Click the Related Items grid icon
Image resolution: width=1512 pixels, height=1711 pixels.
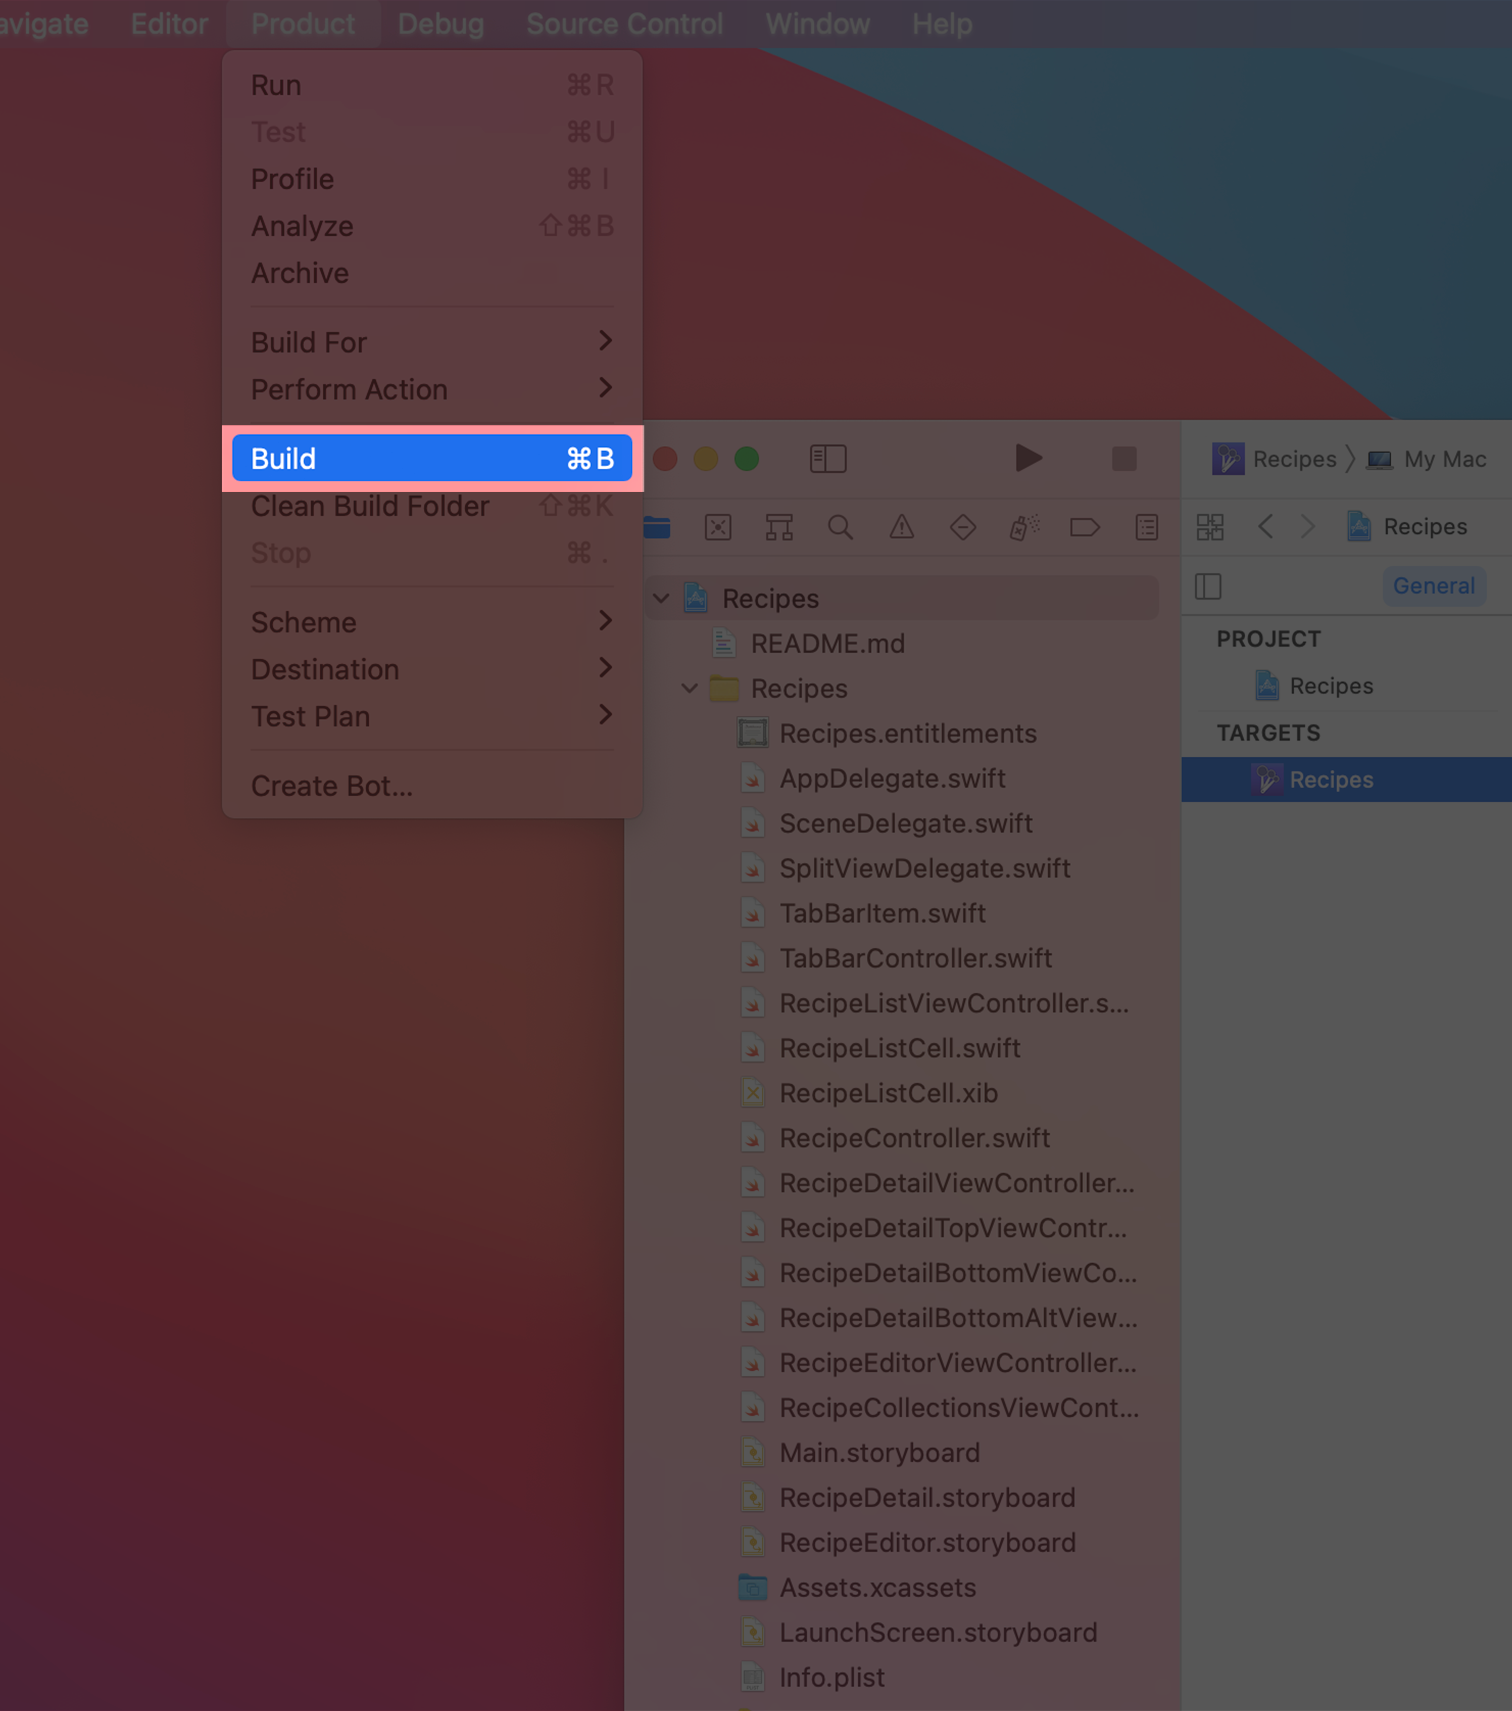[x=1210, y=527]
